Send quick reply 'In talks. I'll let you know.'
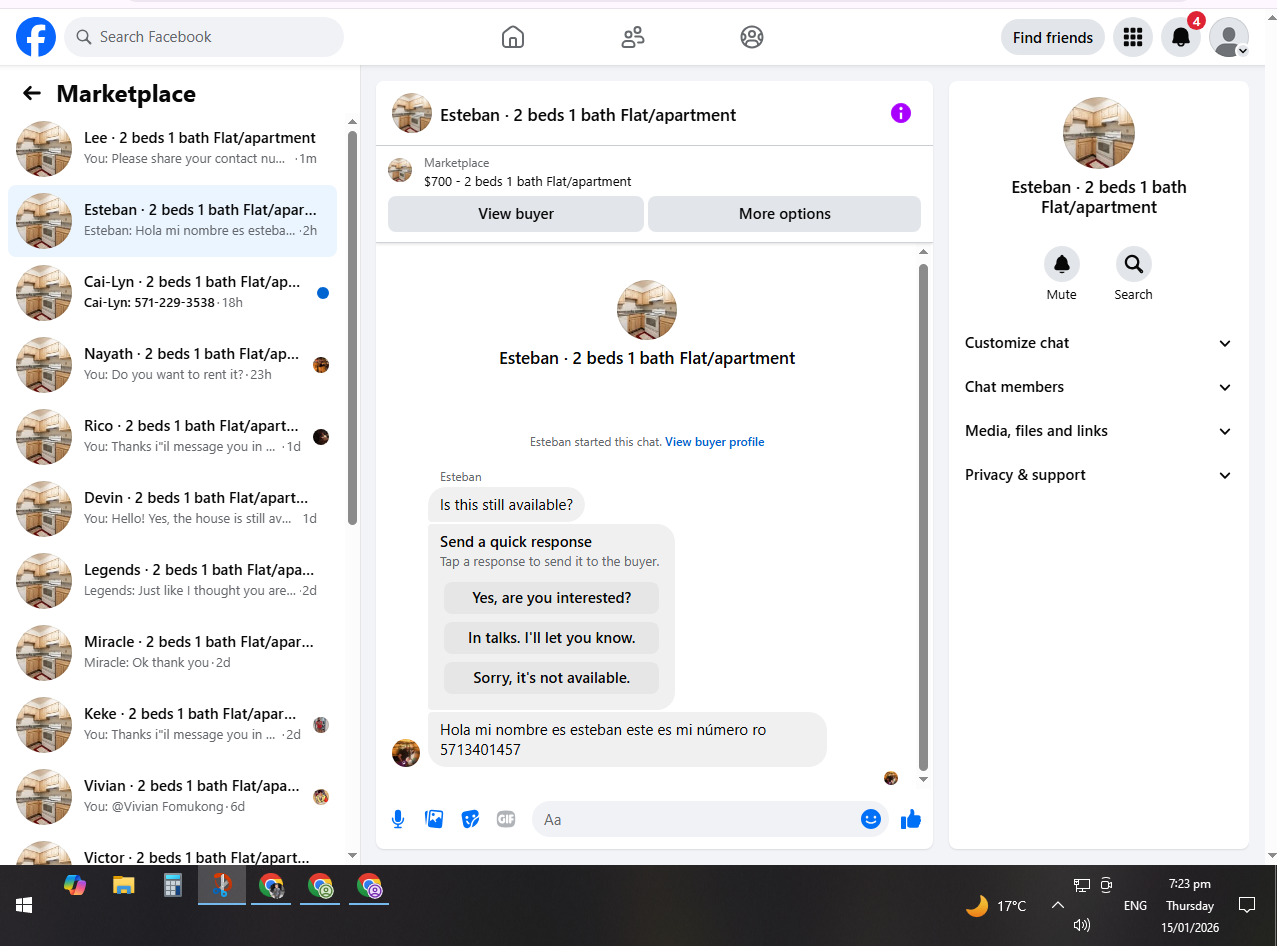The image size is (1277, 946). point(552,638)
